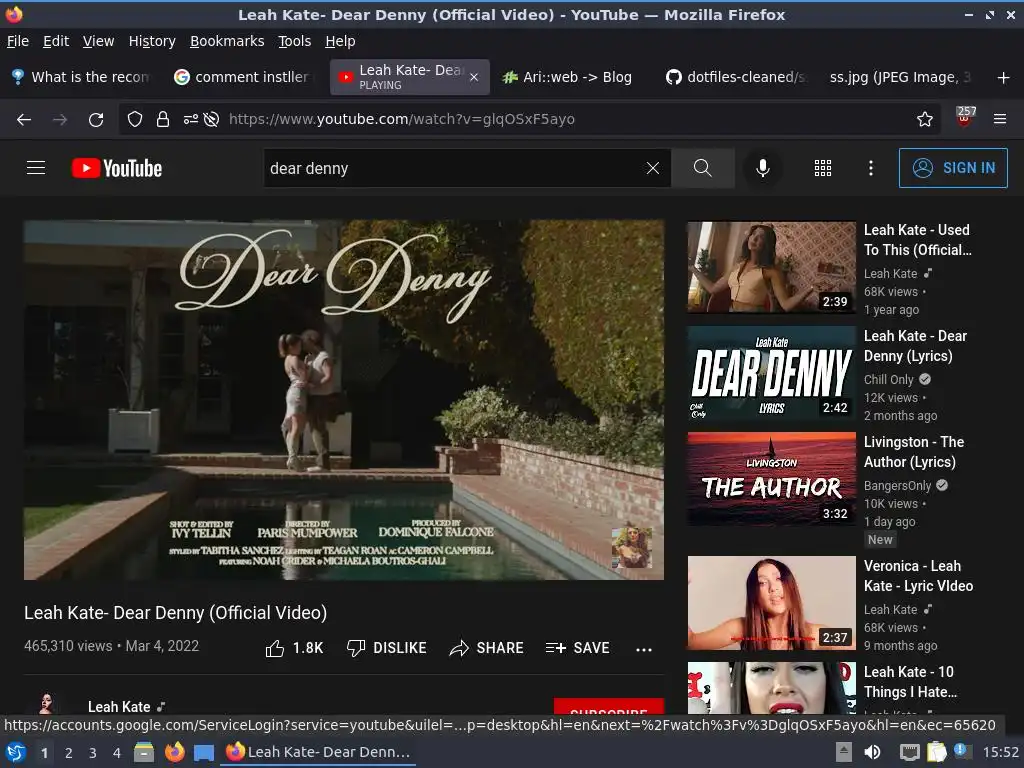Open the YouTube apps grid
This screenshot has height=768, width=1024.
point(823,168)
